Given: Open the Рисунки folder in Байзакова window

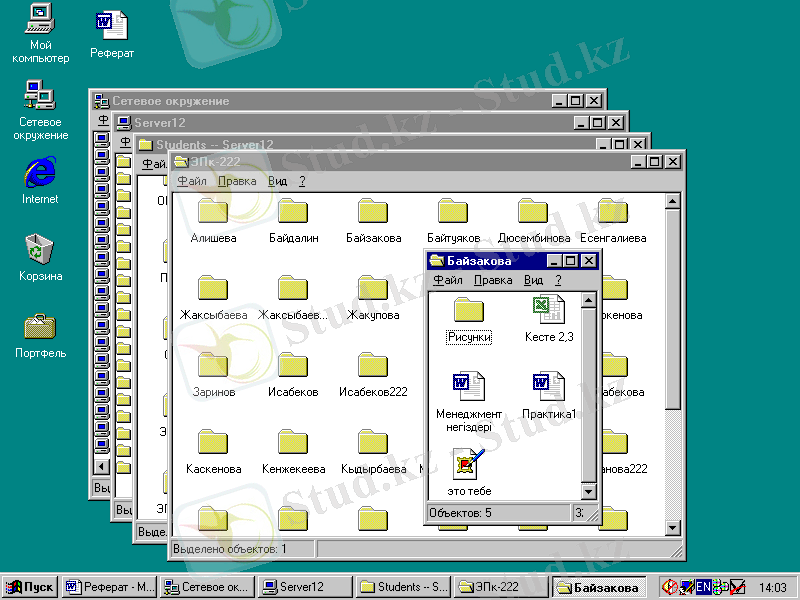Looking at the screenshot, I should [468, 310].
